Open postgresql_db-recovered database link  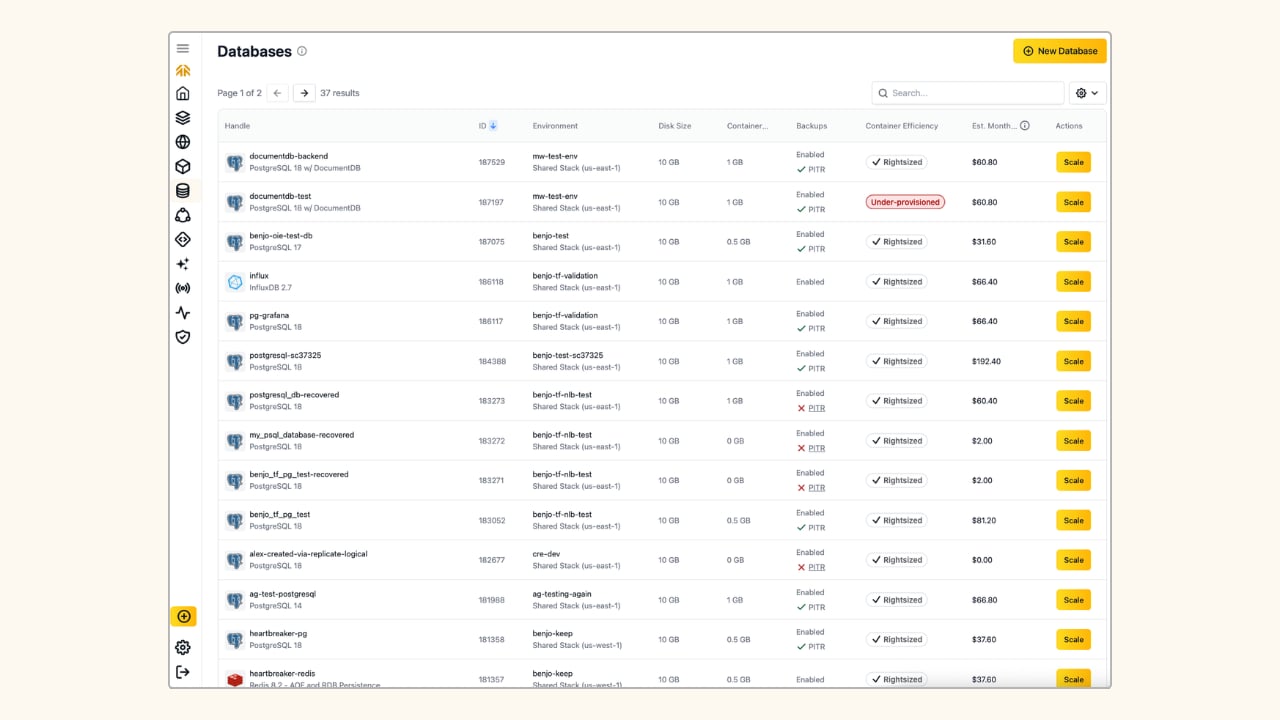coord(294,395)
